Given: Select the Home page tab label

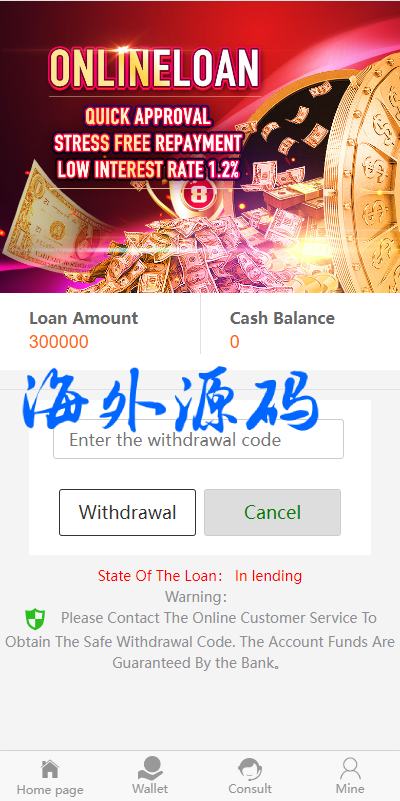Looking at the screenshot, I should (x=50, y=790).
